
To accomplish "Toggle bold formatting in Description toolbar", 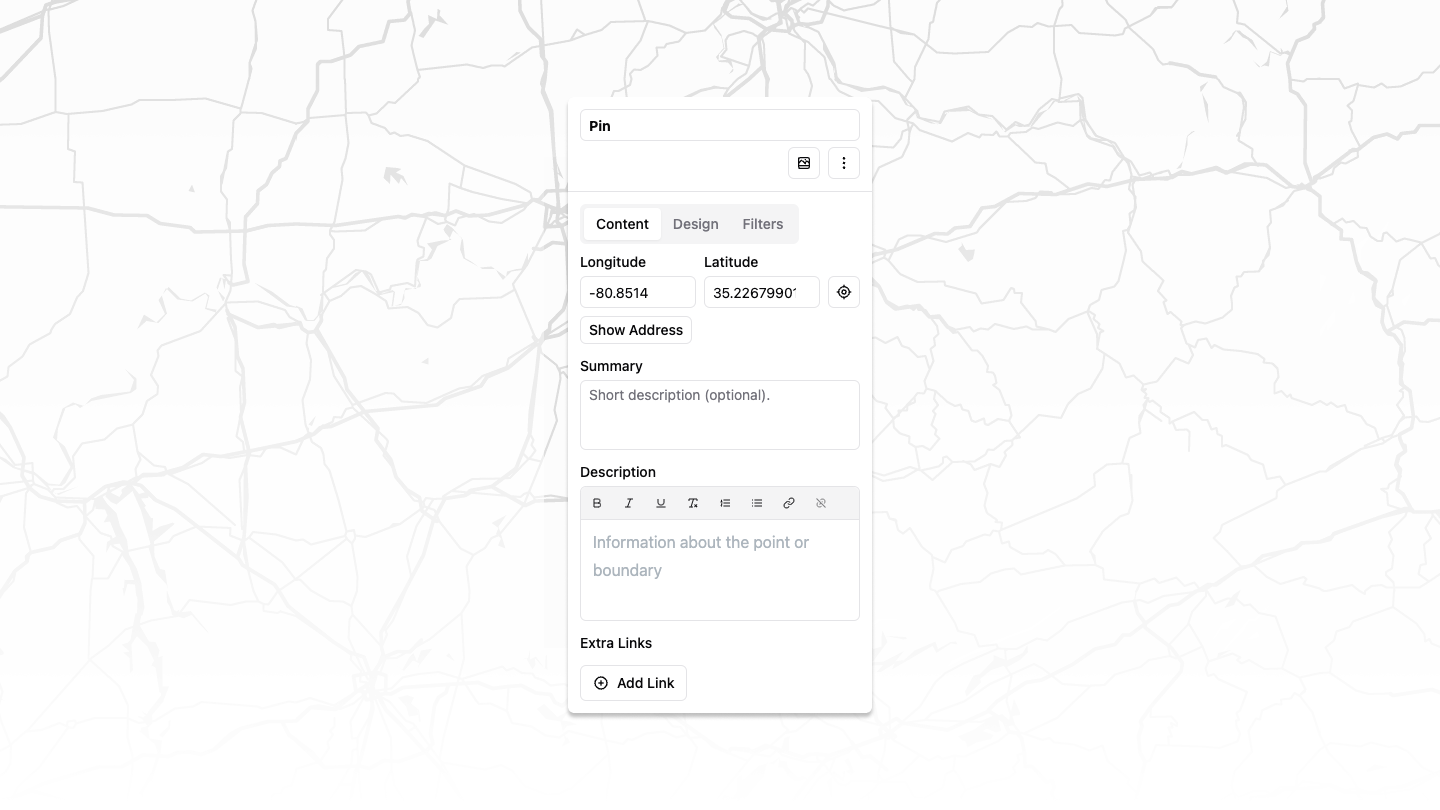I will [x=597, y=503].
